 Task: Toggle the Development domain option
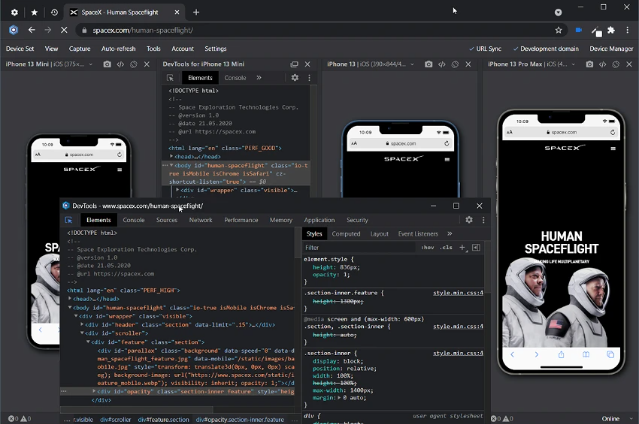pyautogui.click(x=546, y=49)
